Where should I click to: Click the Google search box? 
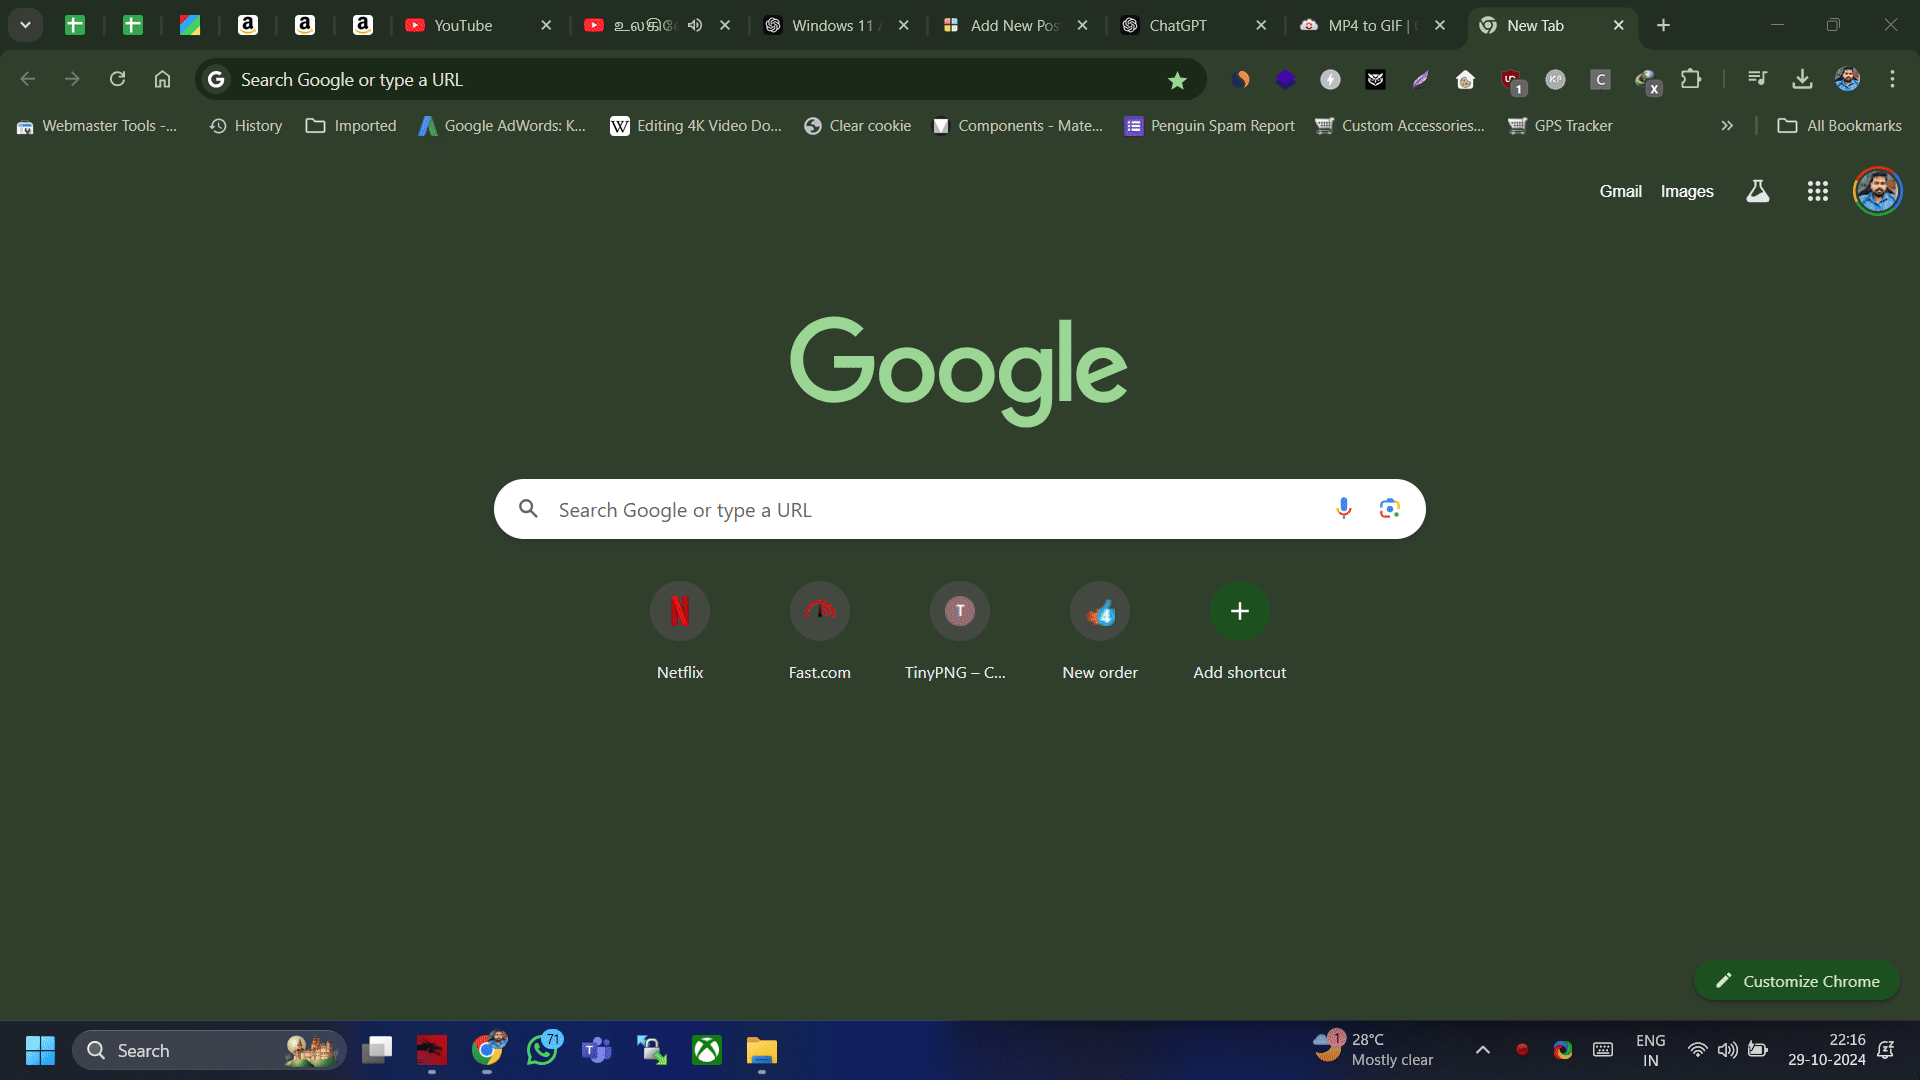click(959, 509)
